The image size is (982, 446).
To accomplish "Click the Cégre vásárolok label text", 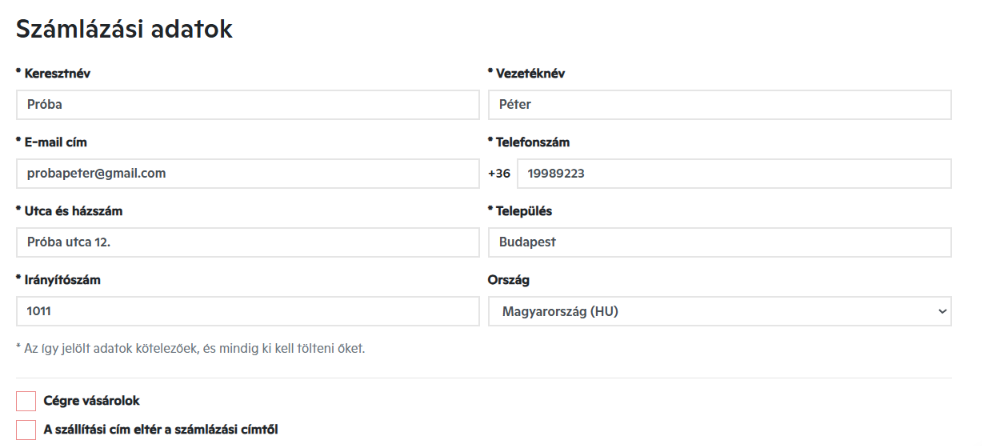I will pos(91,401).
